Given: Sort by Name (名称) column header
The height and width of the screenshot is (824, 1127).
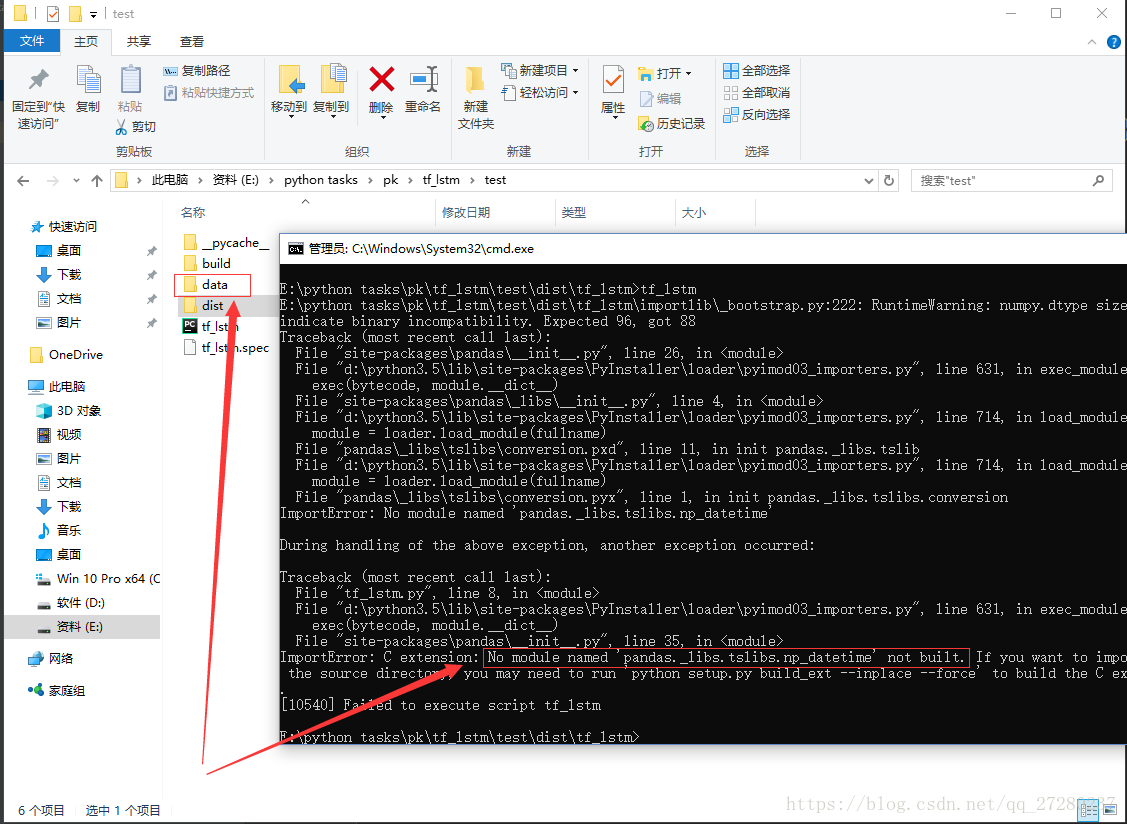Looking at the screenshot, I should tap(193, 213).
